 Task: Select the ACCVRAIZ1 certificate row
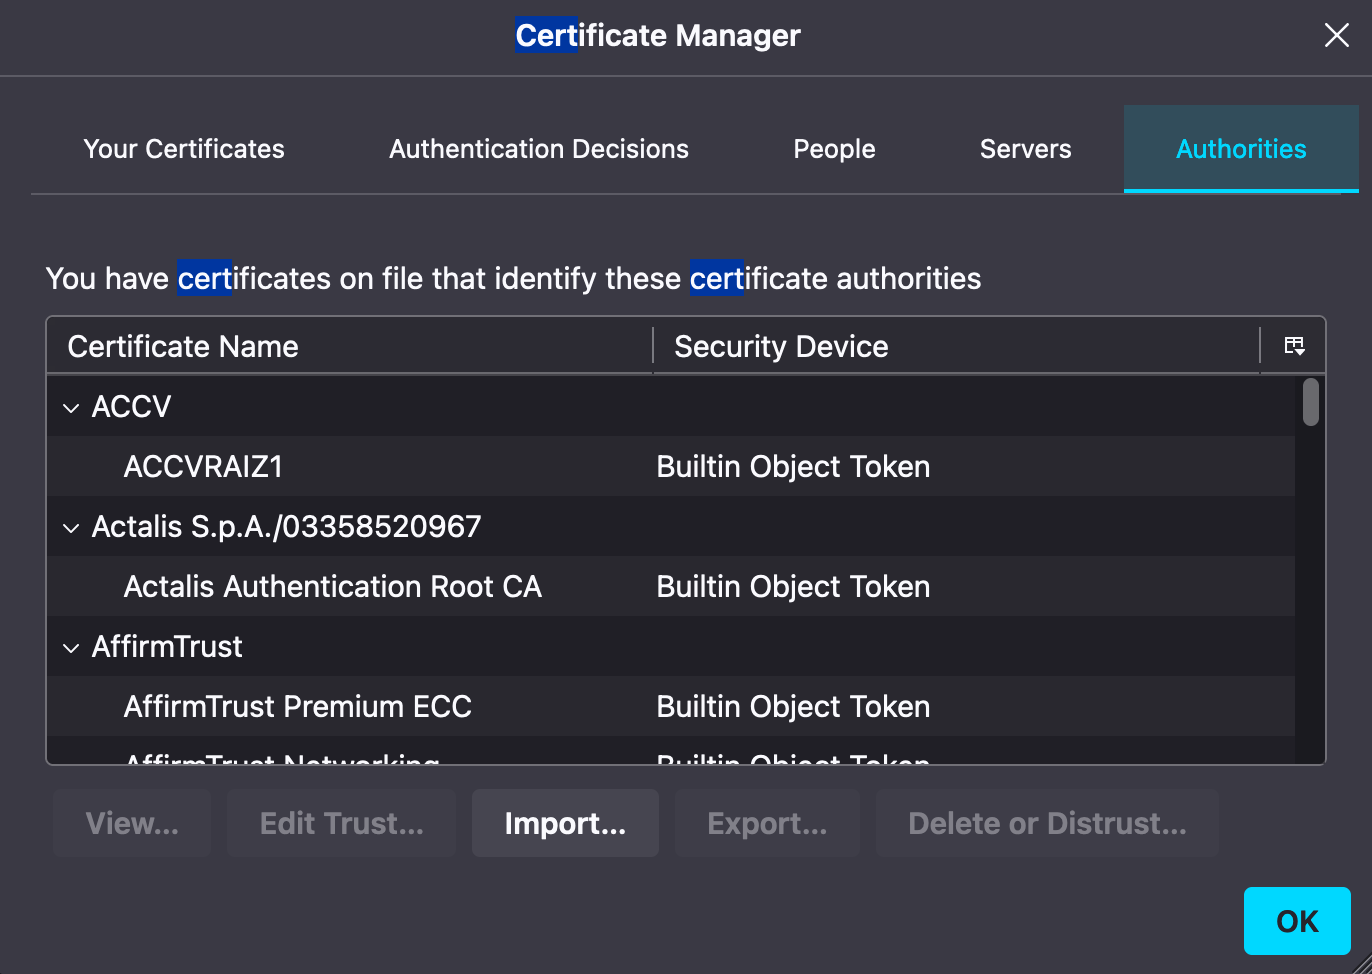204,467
